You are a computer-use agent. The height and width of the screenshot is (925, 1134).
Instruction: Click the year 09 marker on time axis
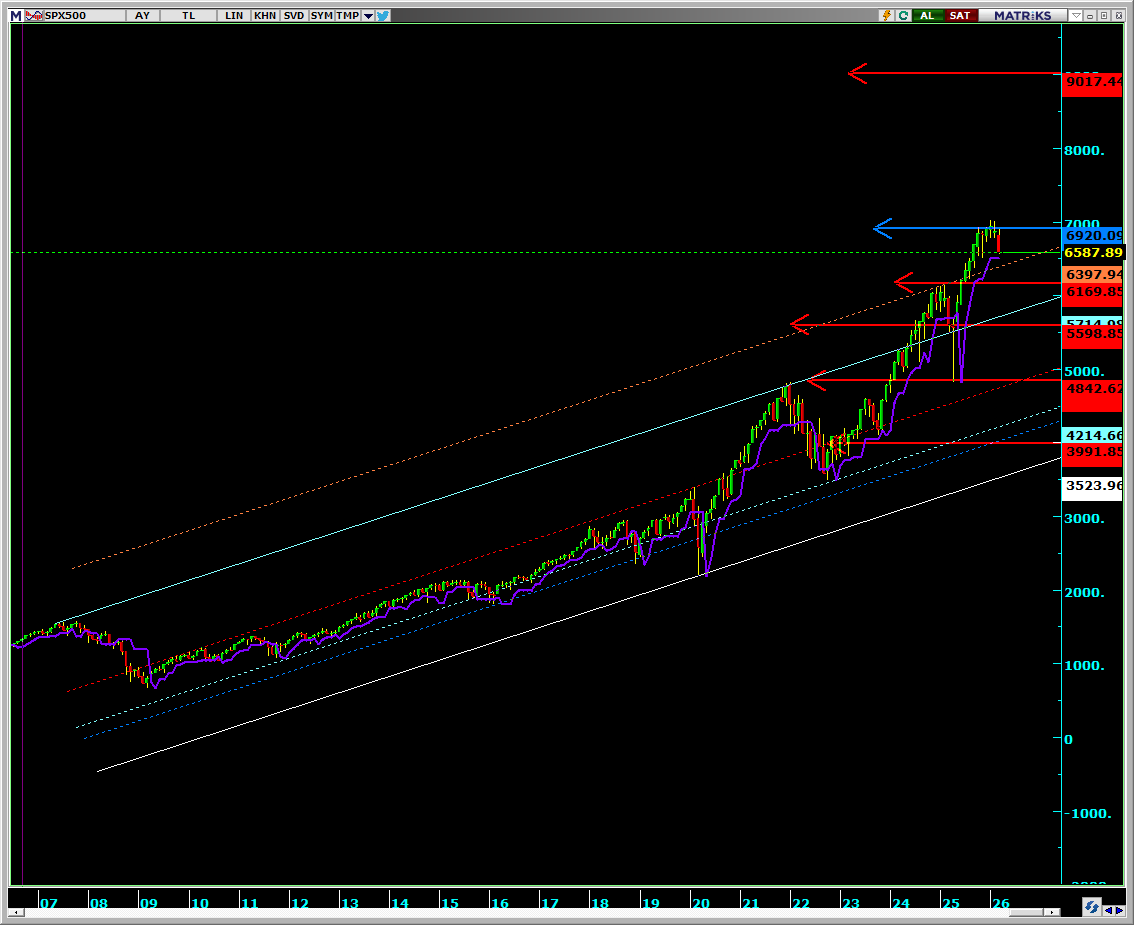(x=148, y=903)
